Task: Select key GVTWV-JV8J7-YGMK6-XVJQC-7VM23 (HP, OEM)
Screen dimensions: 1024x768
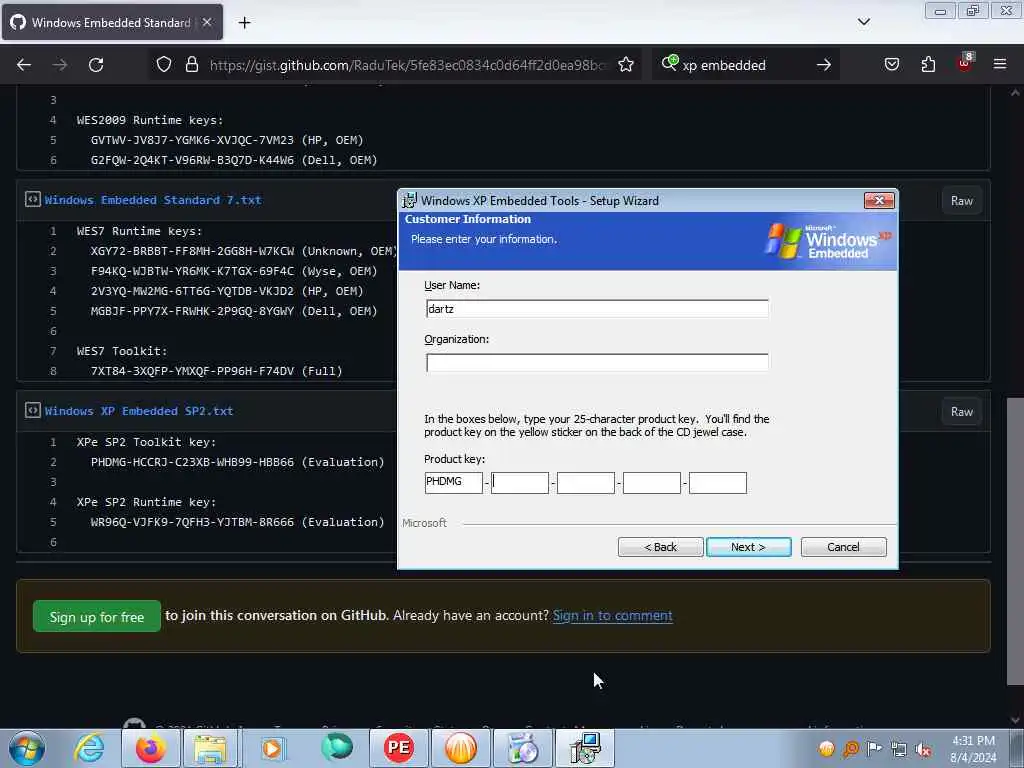Action: [x=227, y=140]
